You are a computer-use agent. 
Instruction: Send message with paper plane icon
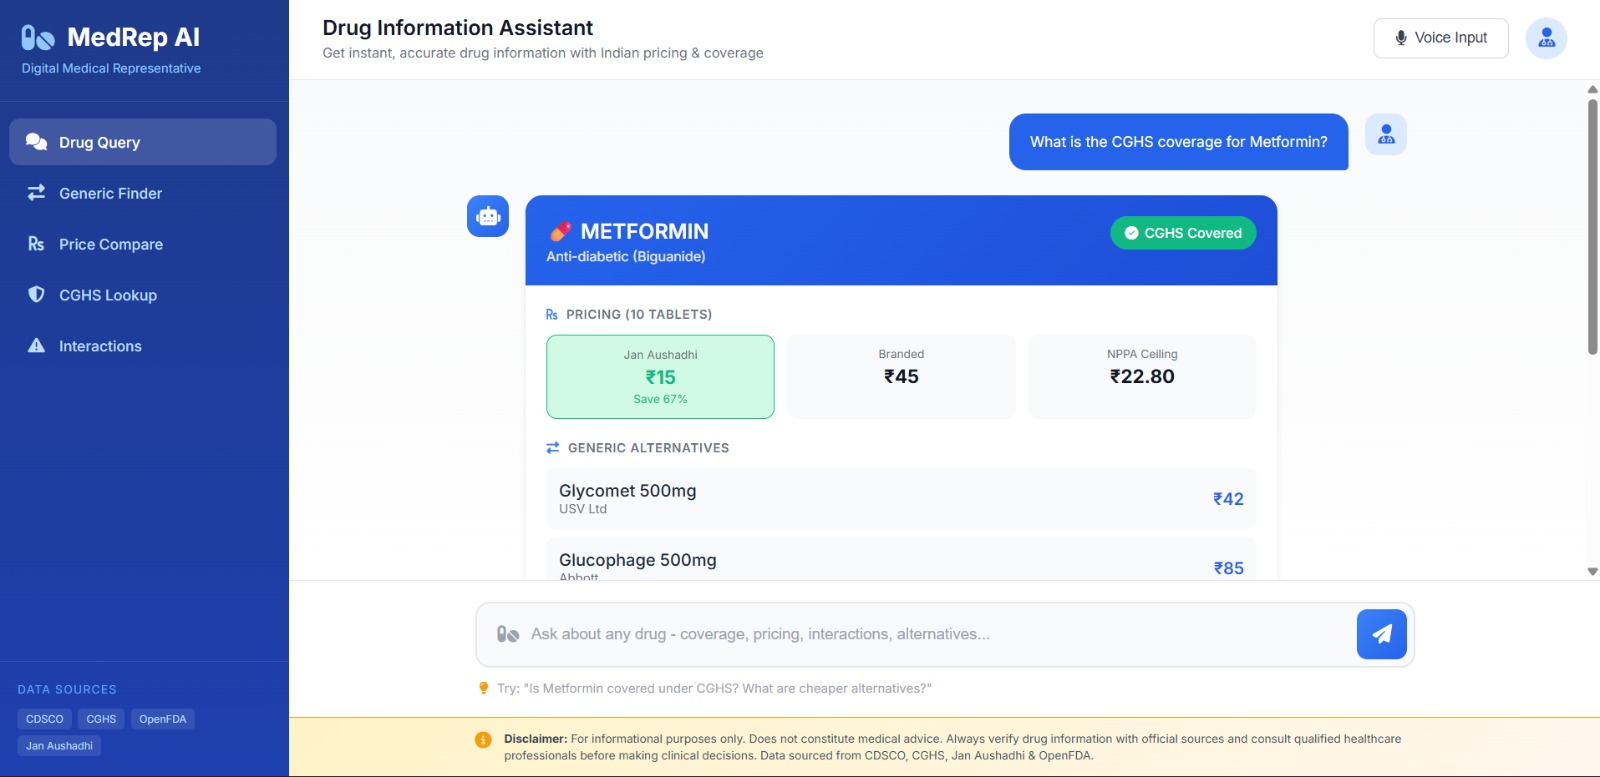pyautogui.click(x=1381, y=634)
